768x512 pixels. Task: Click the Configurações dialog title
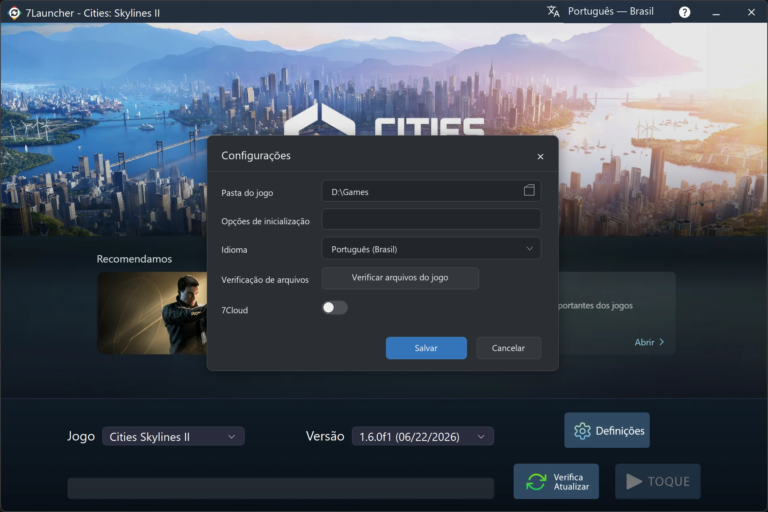point(256,155)
